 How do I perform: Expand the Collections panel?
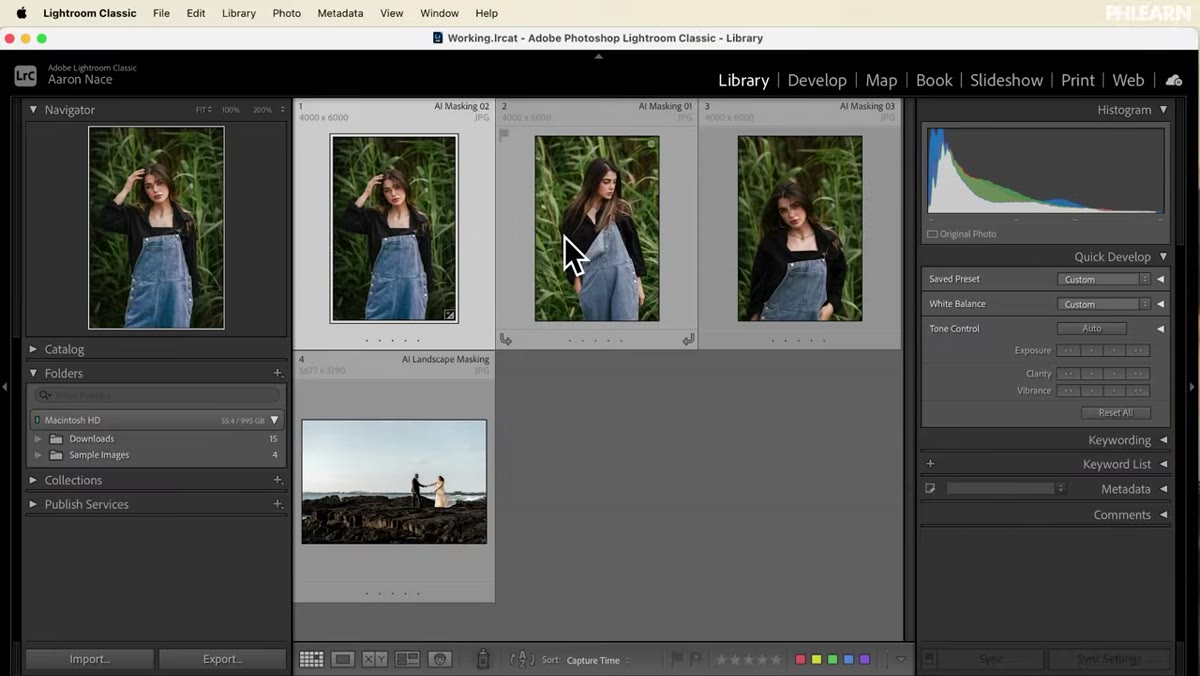tap(33, 480)
